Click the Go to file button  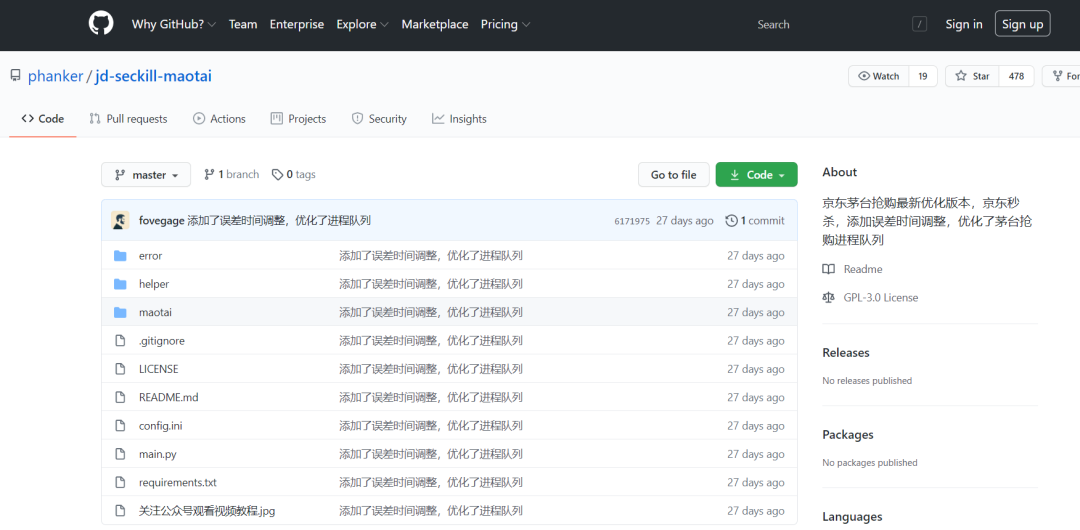tap(674, 174)
